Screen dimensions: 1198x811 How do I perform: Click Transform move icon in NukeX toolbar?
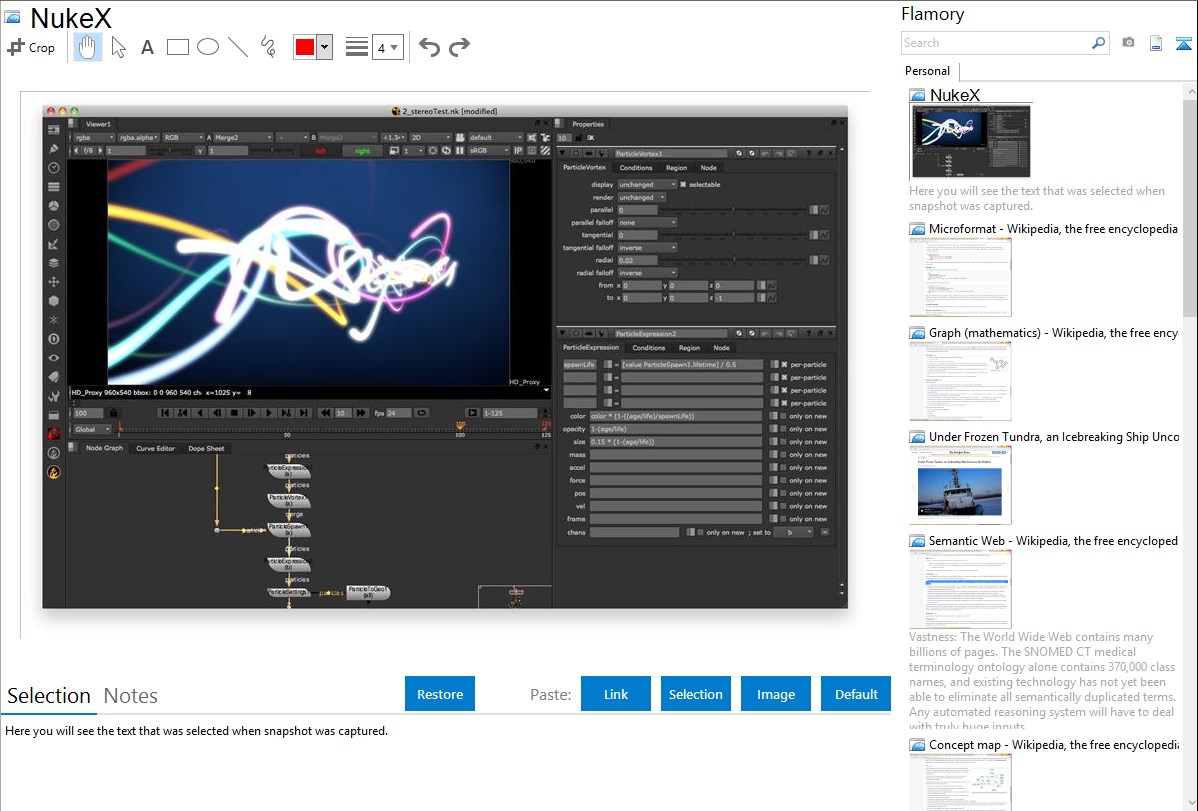53,282
